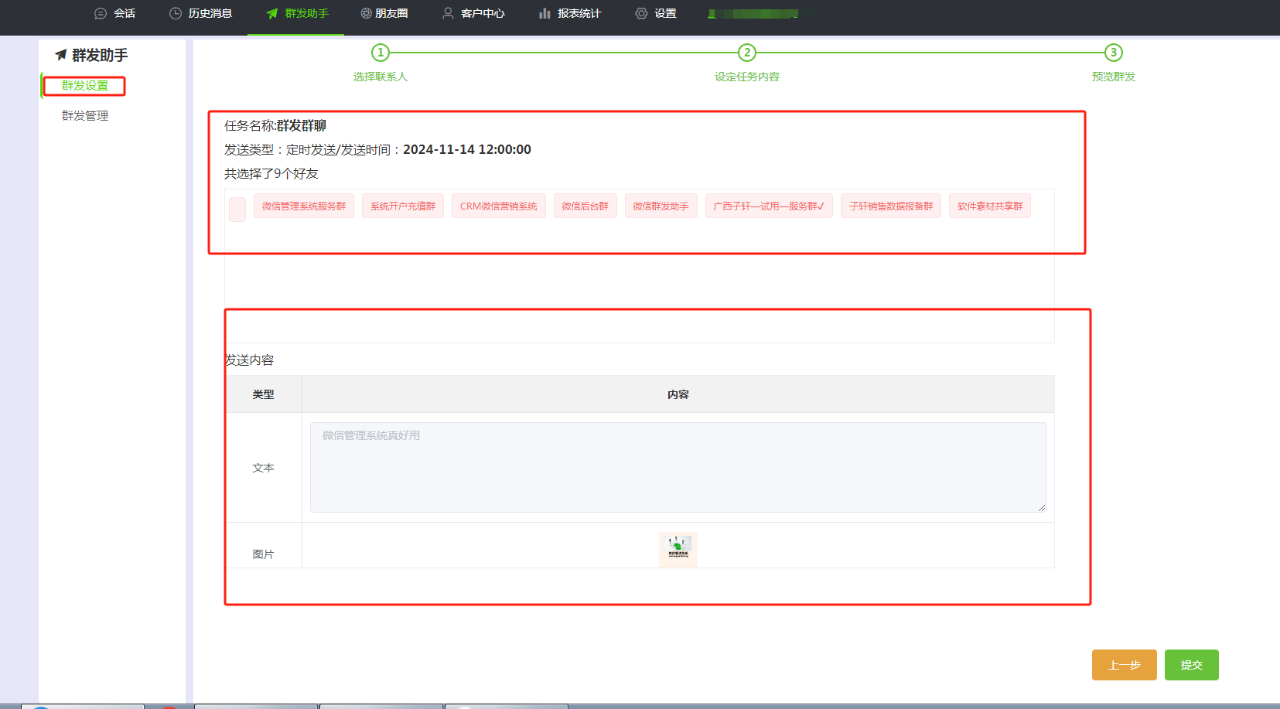Click the 发送内容 section label
1280x709 pixels.
[x=249, y=360]
